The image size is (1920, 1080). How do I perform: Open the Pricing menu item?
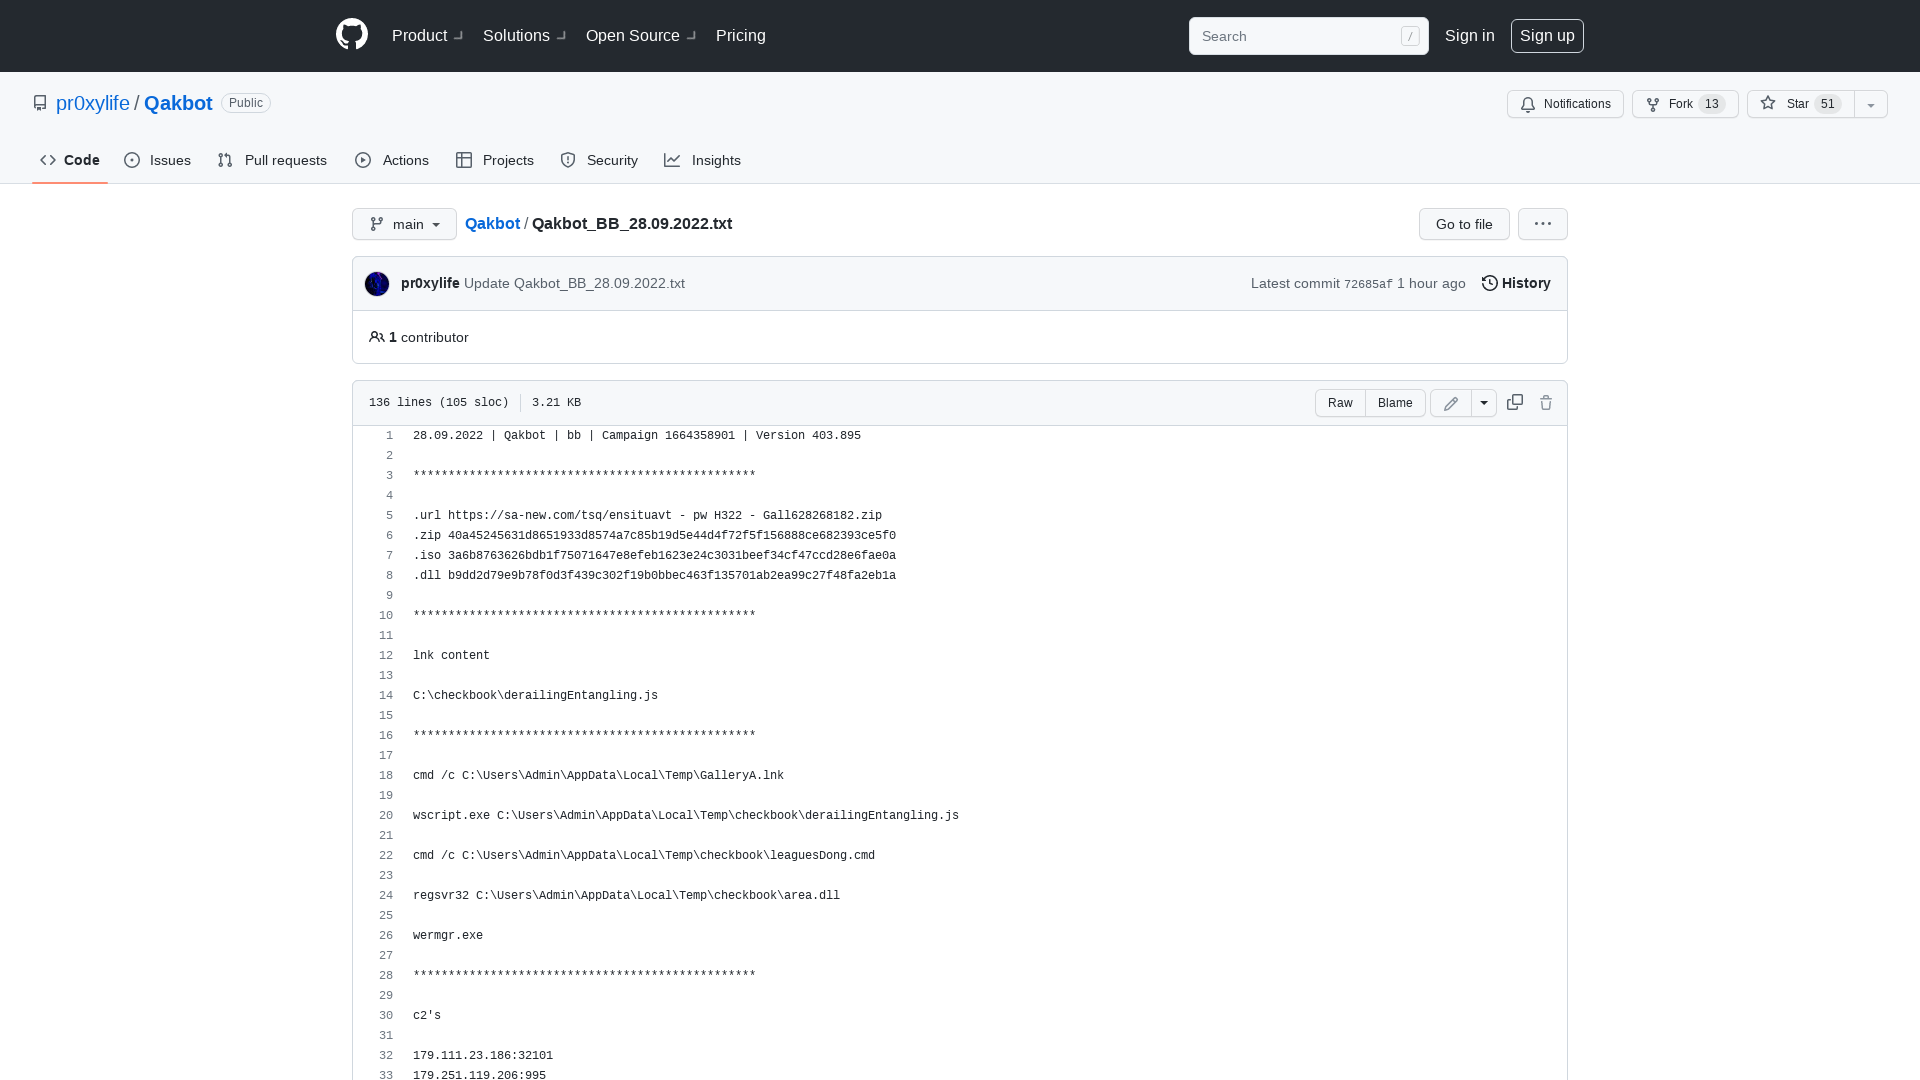[x=740, y=35]
